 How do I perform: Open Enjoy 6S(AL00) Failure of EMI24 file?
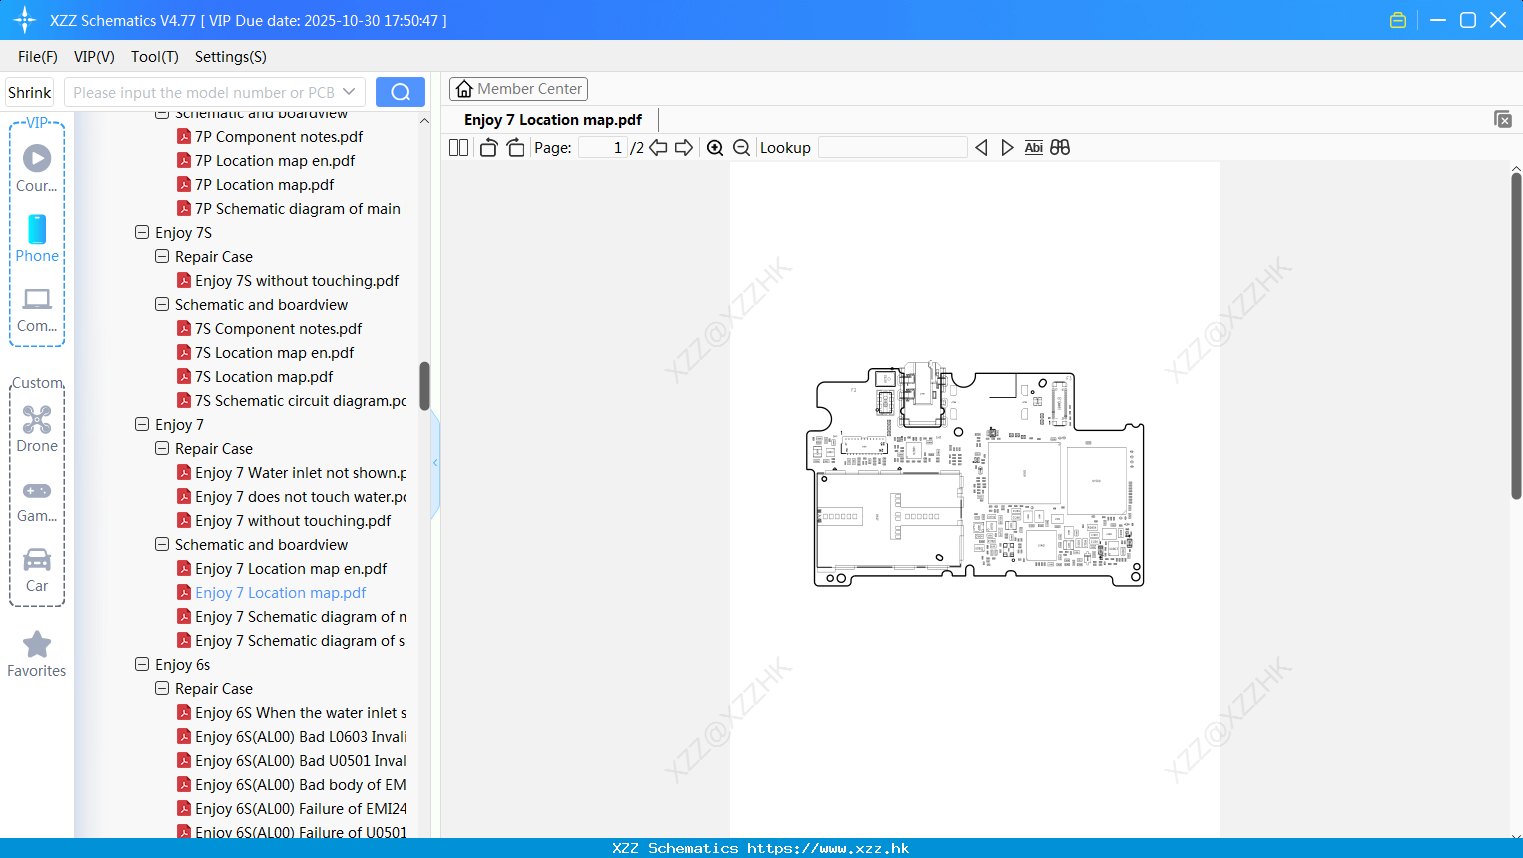click(300, 808)
